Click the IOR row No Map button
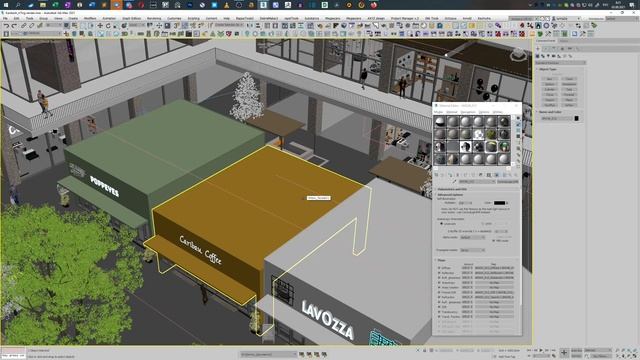This screenshot has height=360, width=640. click(494, 307)
